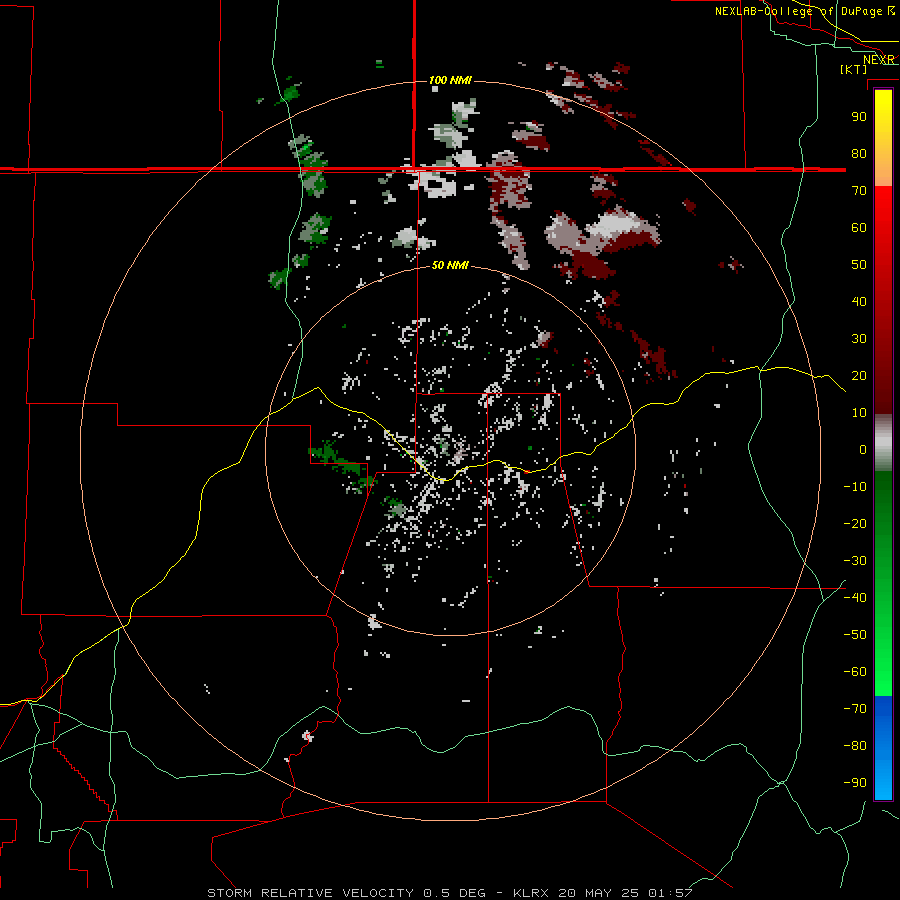Click the 70 value on velocity scale
The width and height of the screenshot is (900, 900).
859,191
